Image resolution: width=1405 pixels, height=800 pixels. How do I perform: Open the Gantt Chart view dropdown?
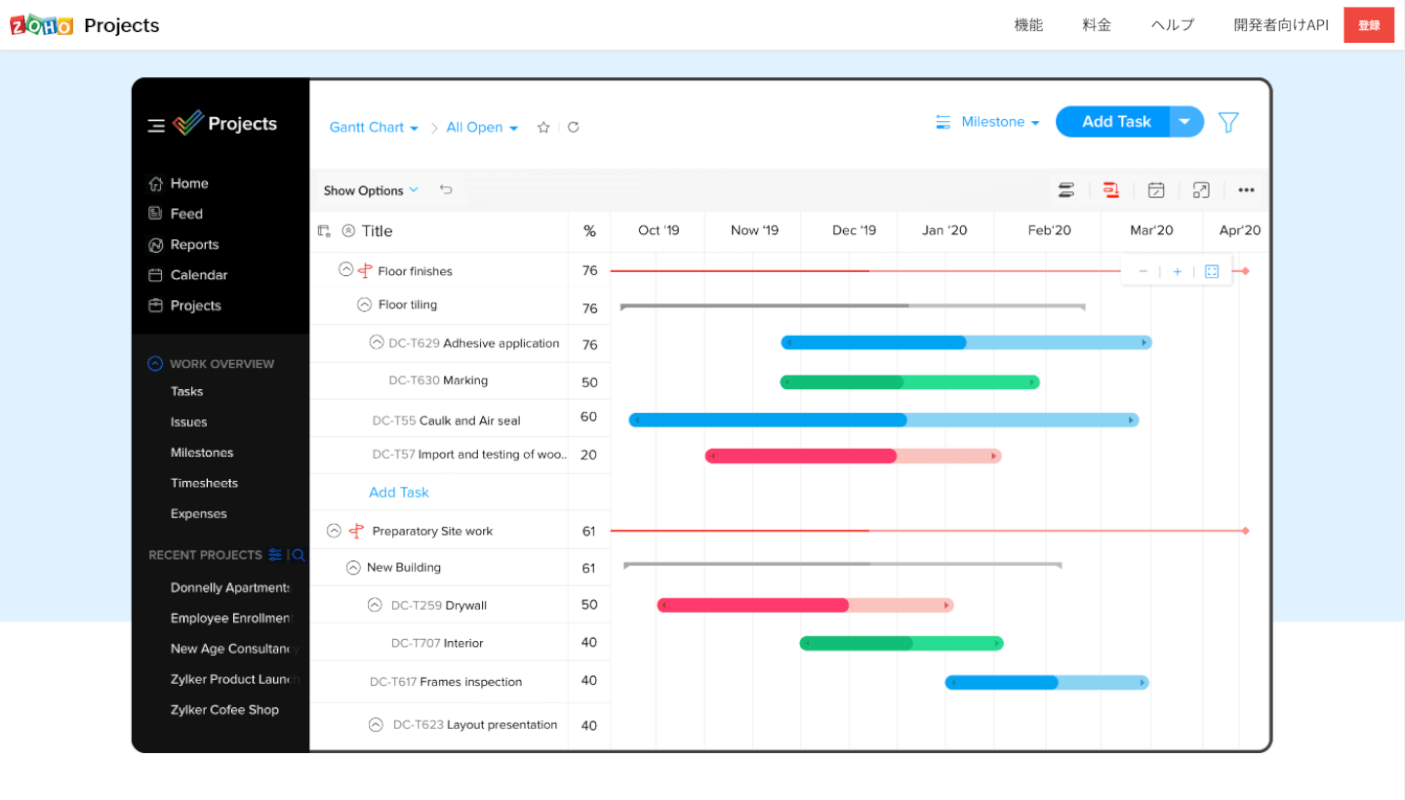374,128
